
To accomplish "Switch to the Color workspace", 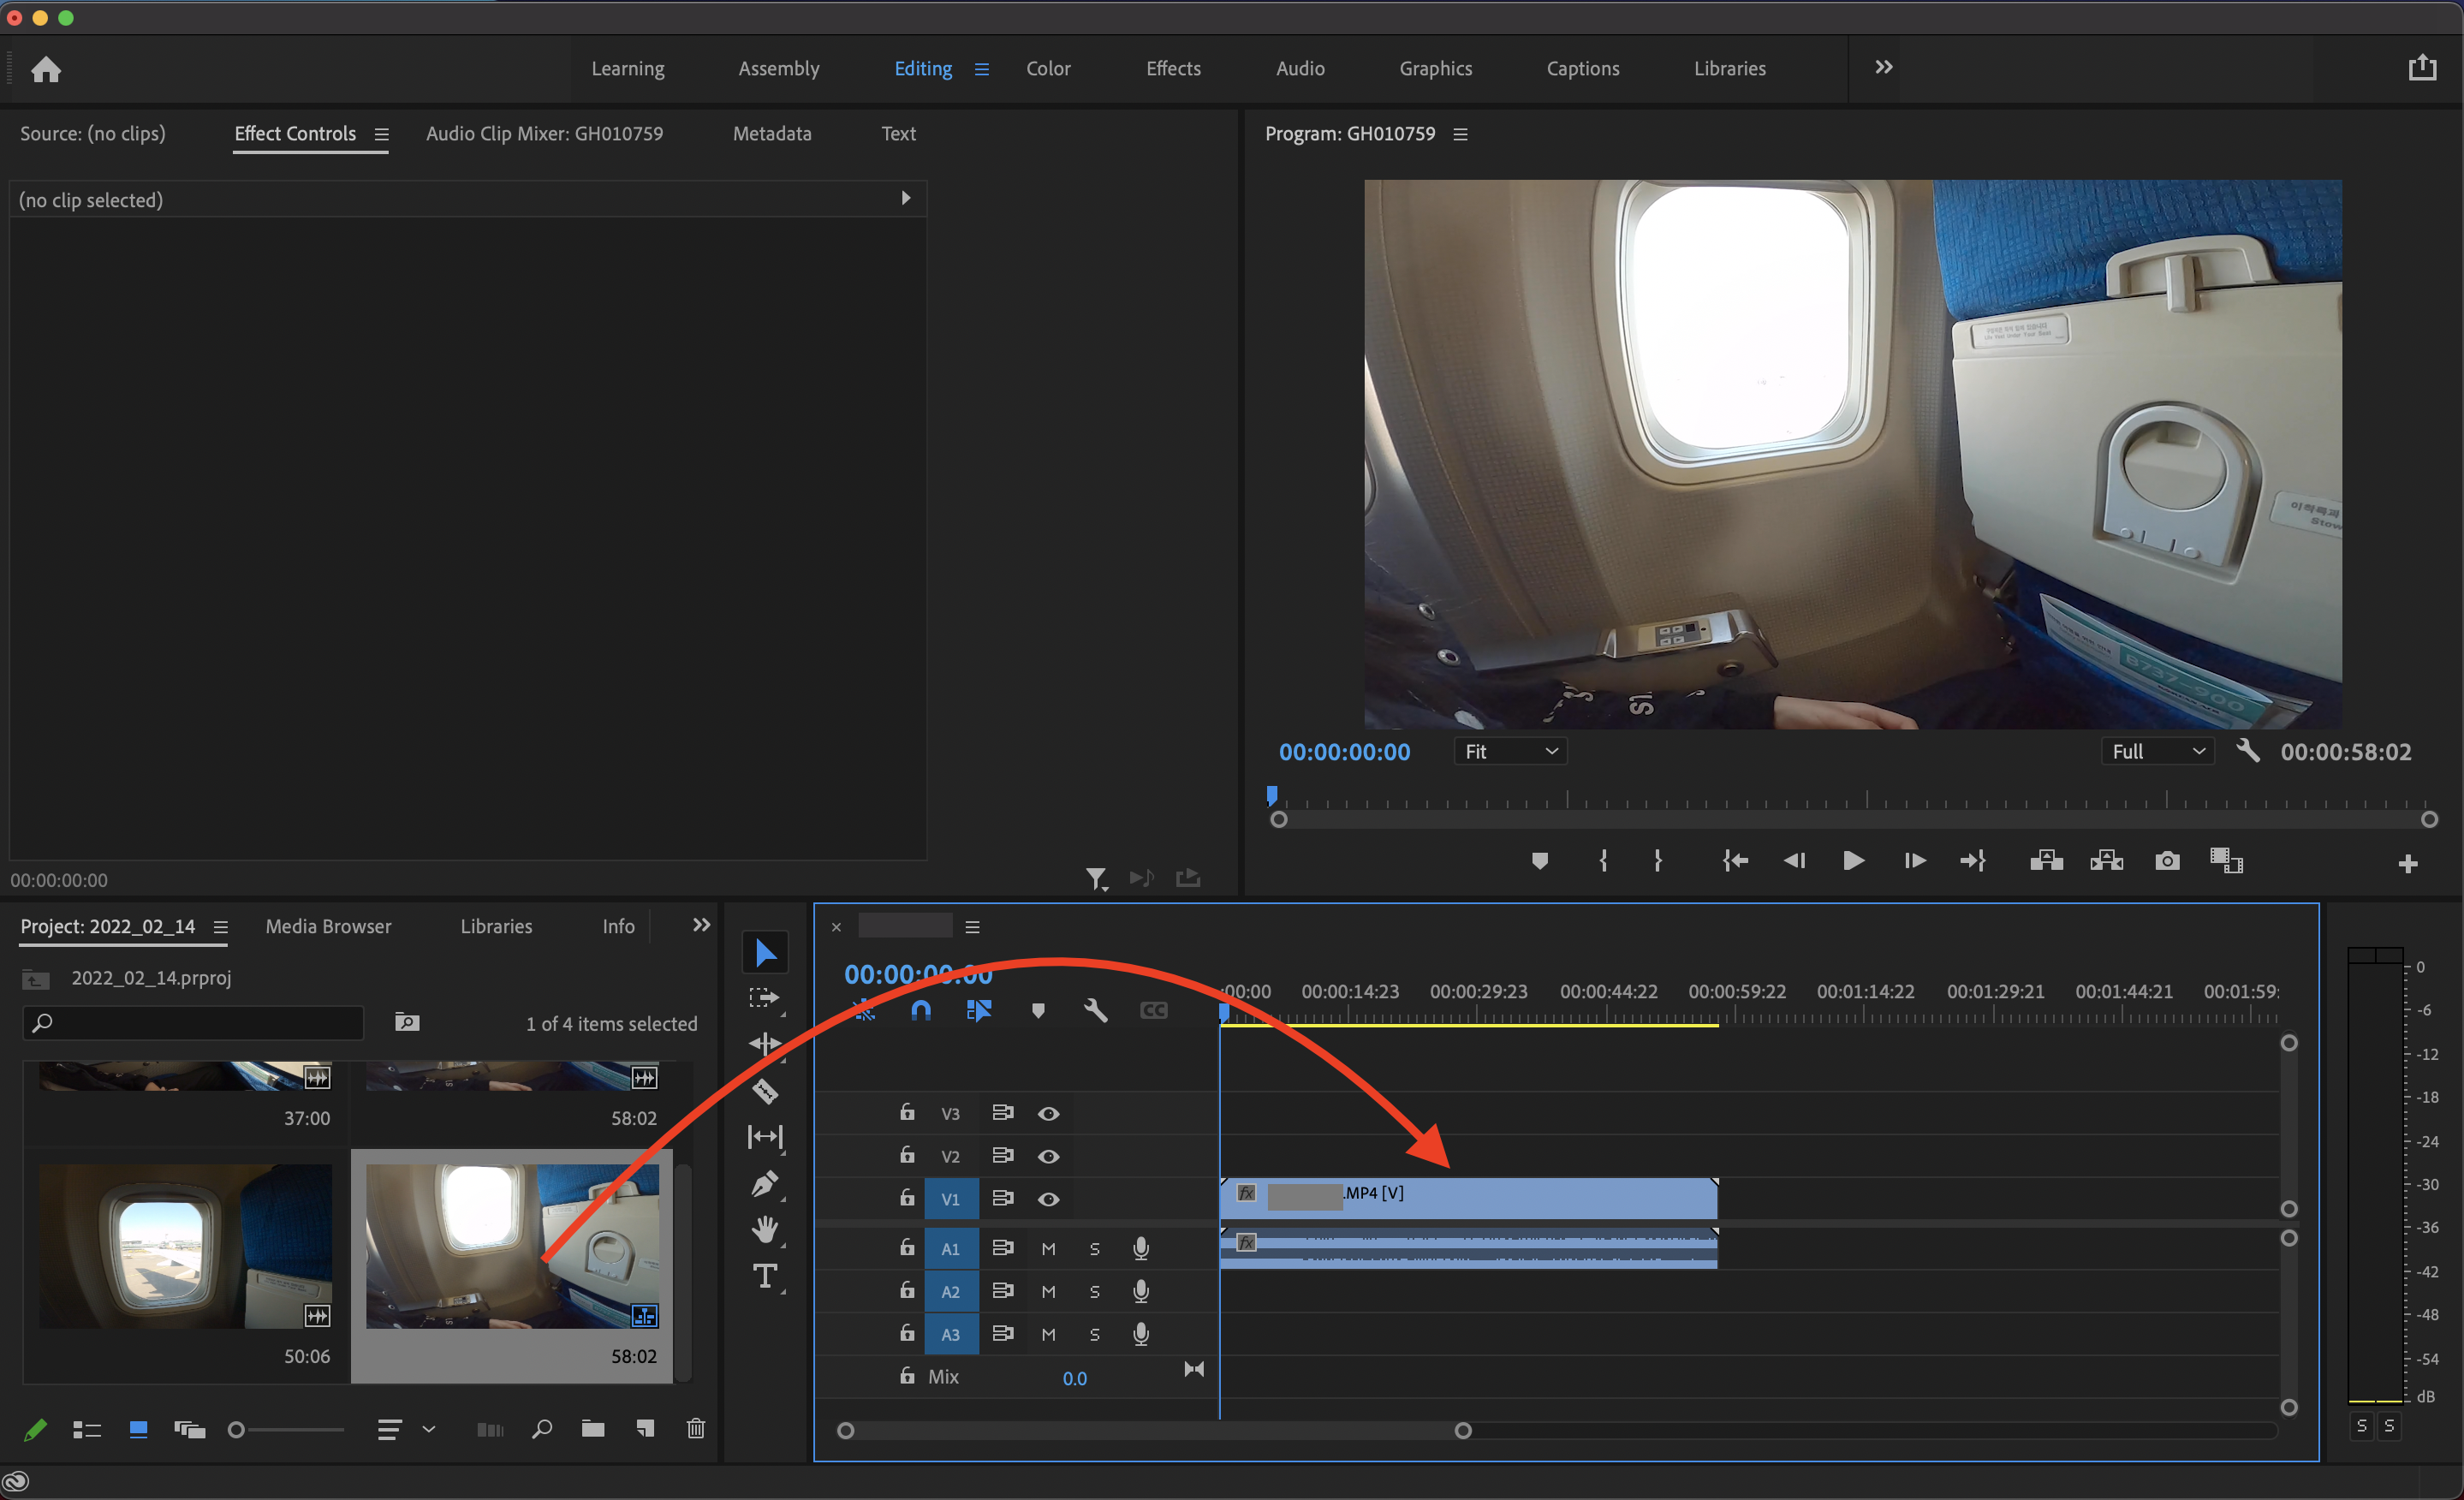I will tap(1048, 69).
